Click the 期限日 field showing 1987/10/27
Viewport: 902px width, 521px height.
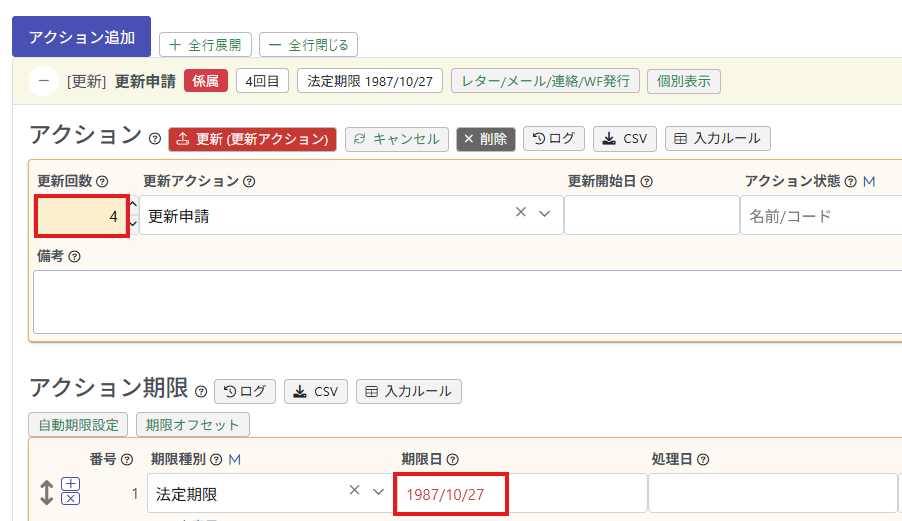click(450, 494)
